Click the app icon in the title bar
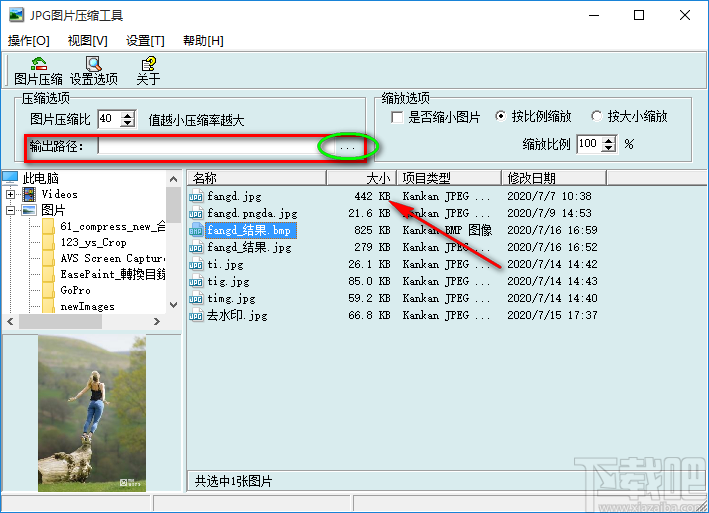Viewport: 709px width, 513px height. click(16, 15)
